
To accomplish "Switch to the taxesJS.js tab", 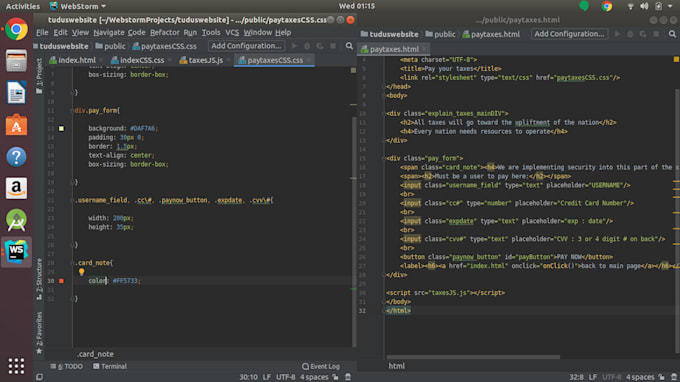I will [204, 60].
